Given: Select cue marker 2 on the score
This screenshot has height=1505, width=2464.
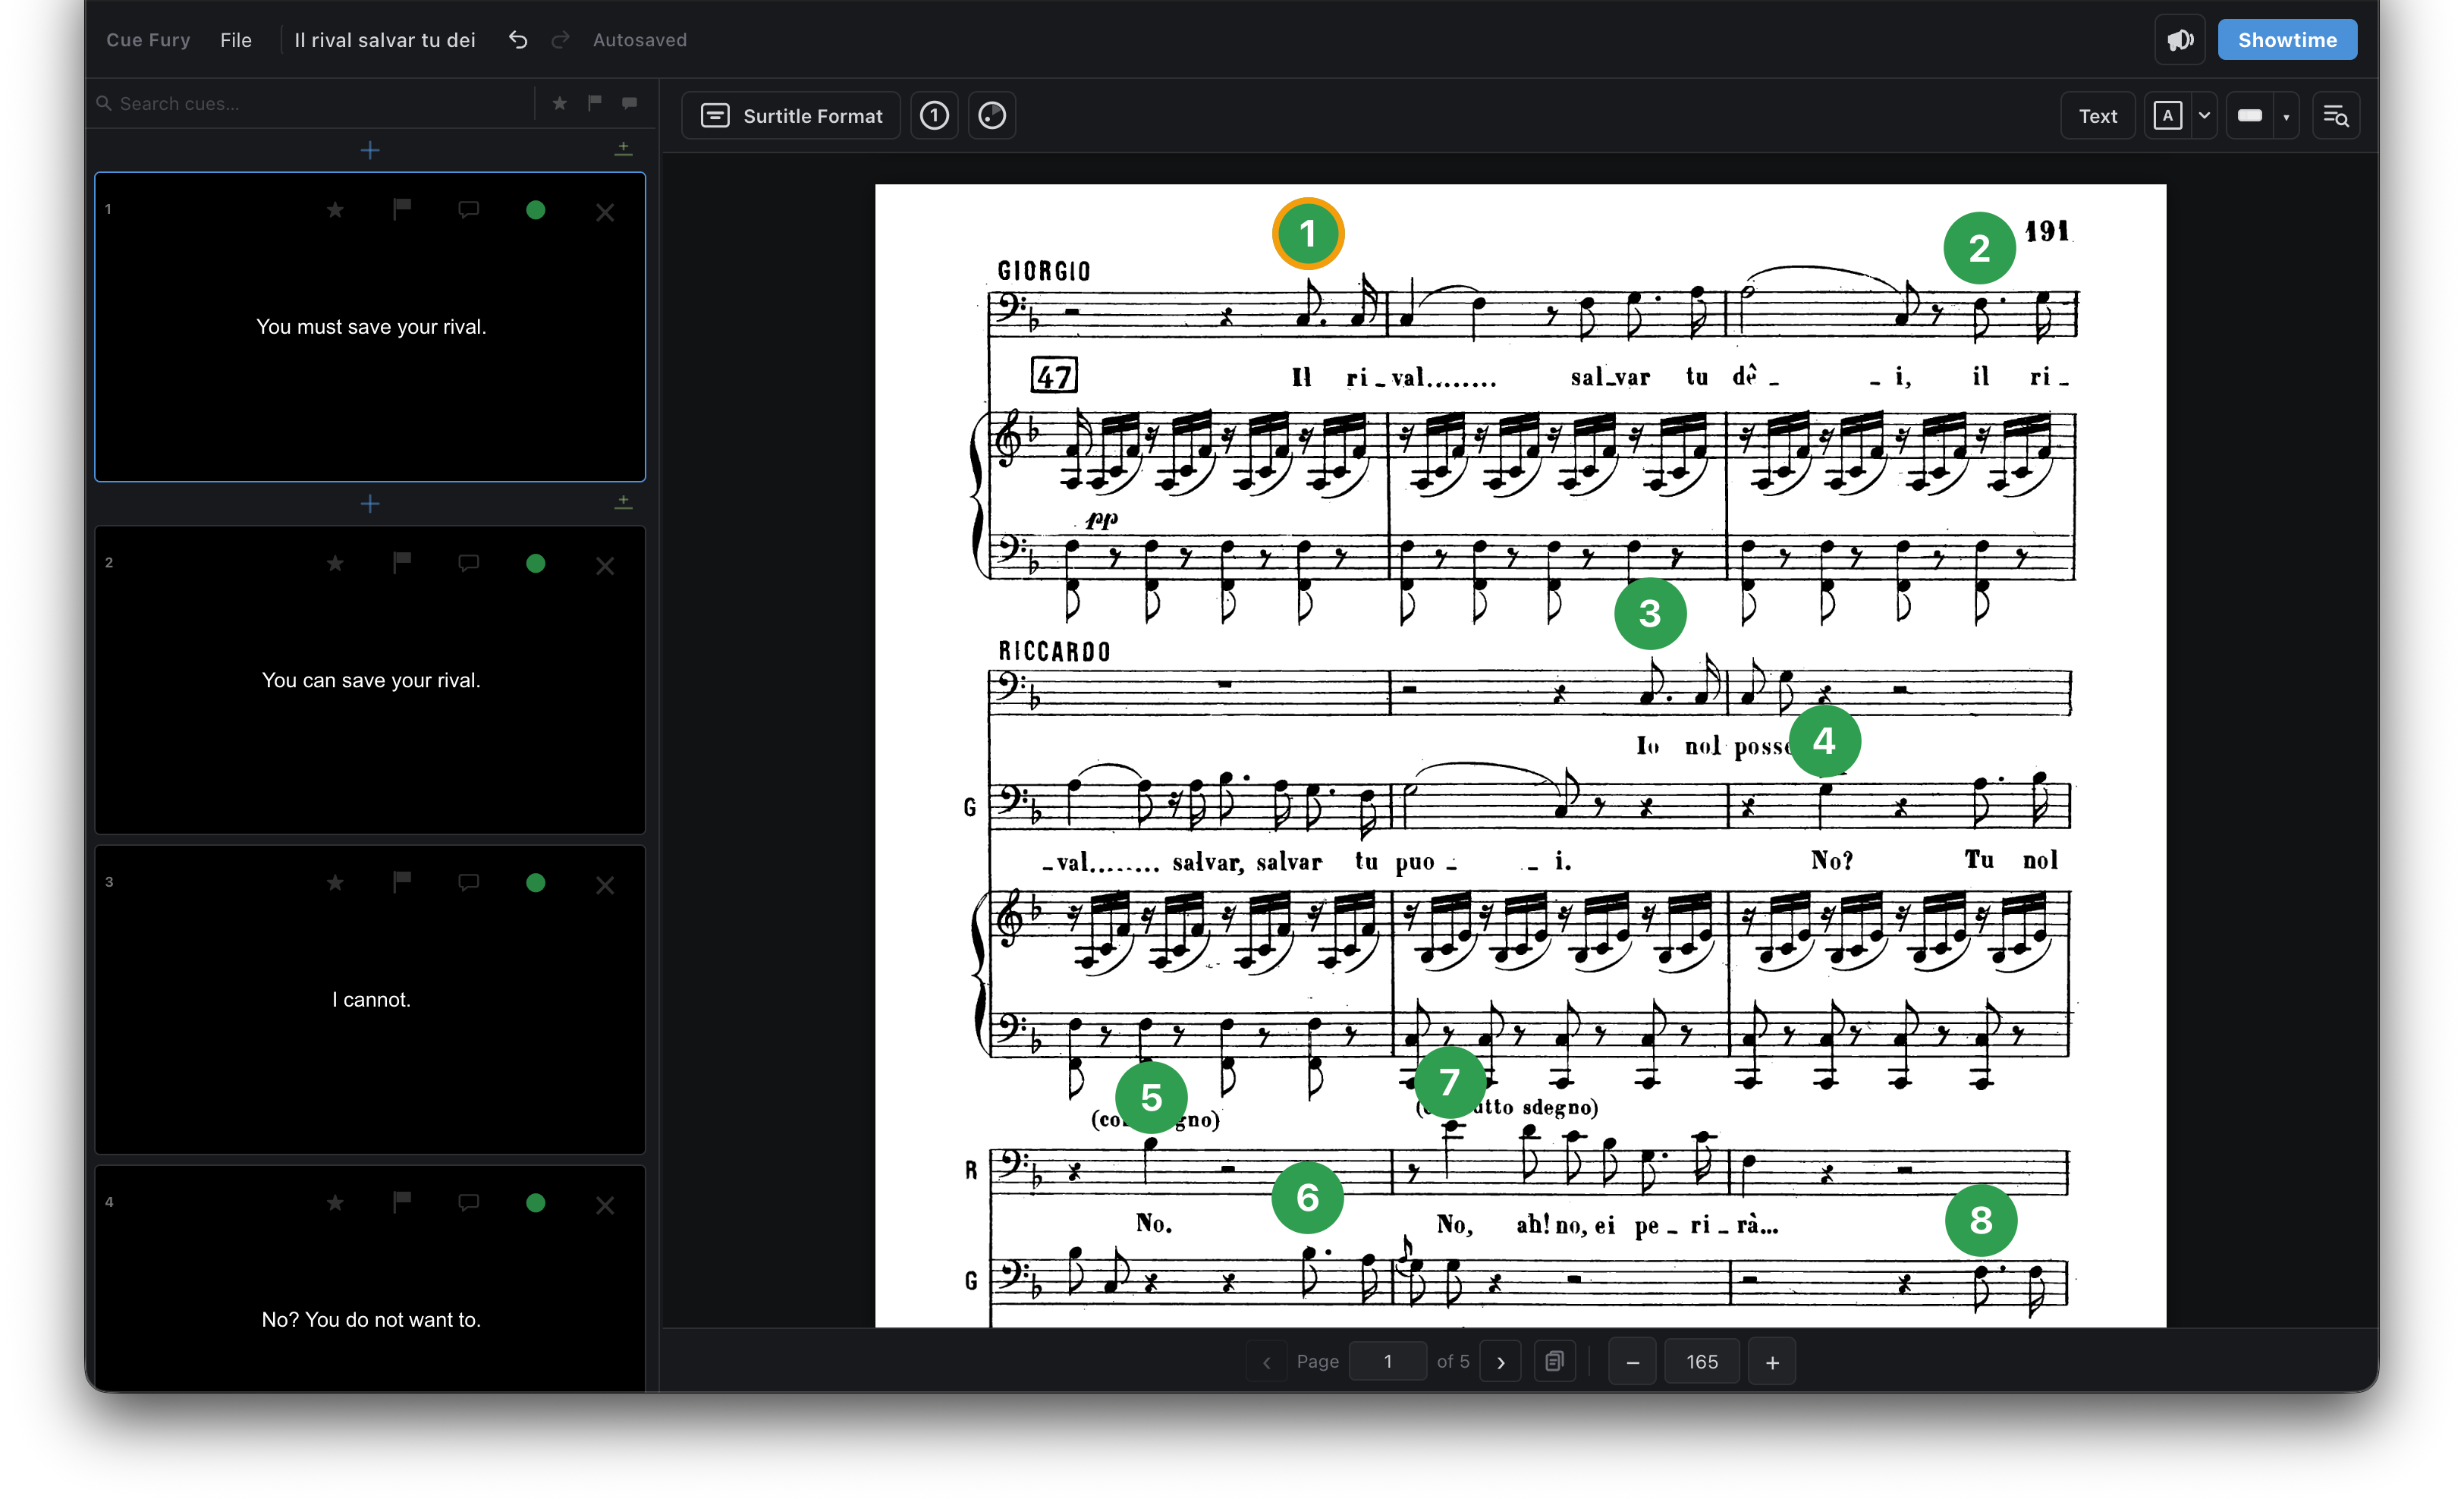Looking at the screenshot, I should point(1980,248).
